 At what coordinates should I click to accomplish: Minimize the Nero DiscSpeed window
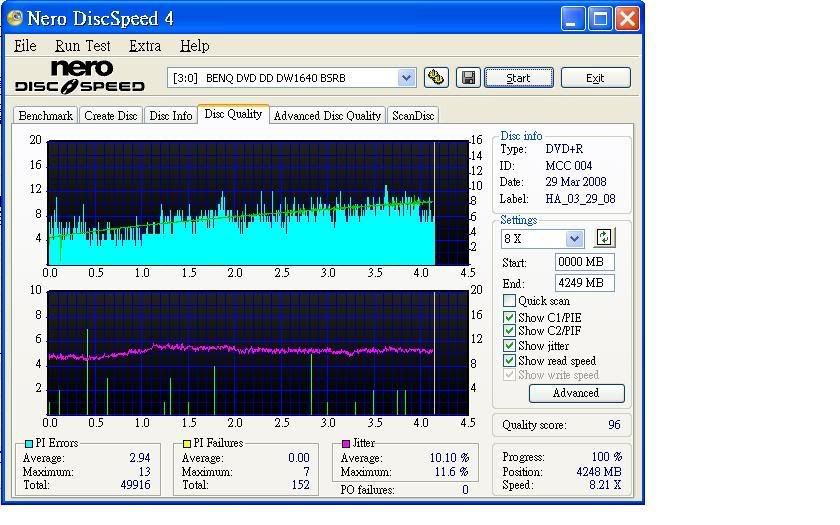573,19
